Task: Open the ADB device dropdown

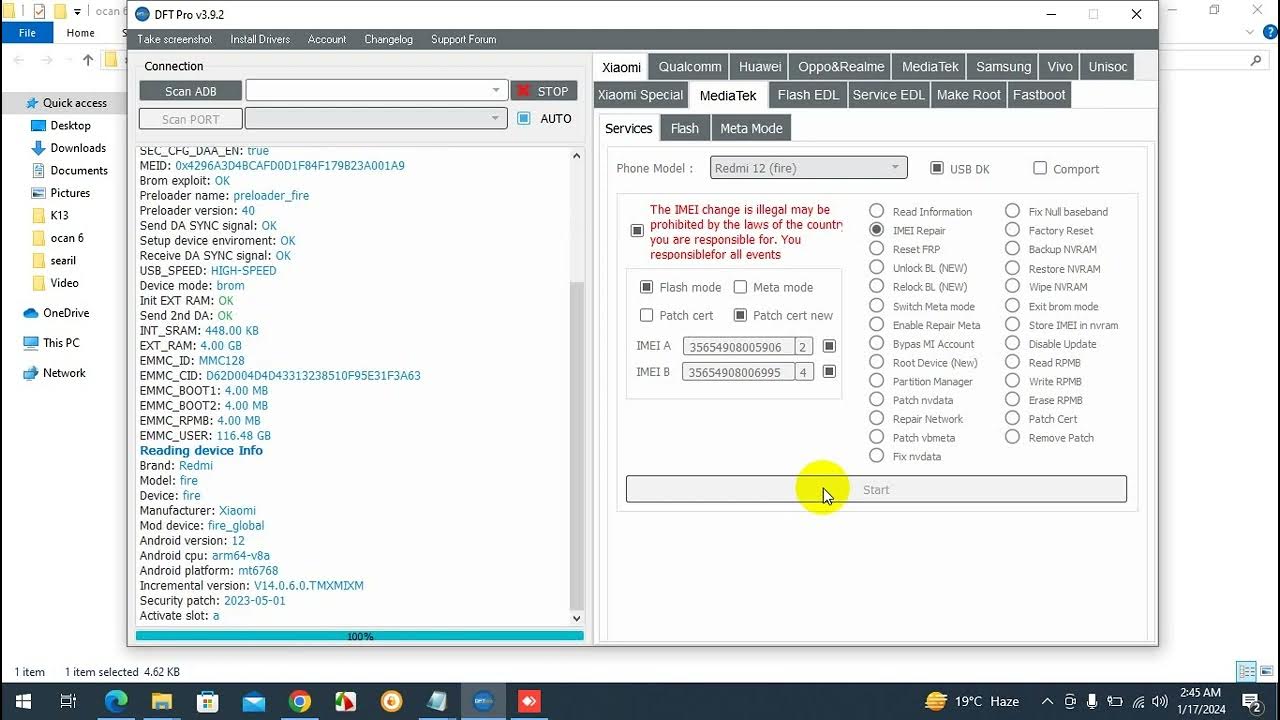Action: click(x=377, y=91)
